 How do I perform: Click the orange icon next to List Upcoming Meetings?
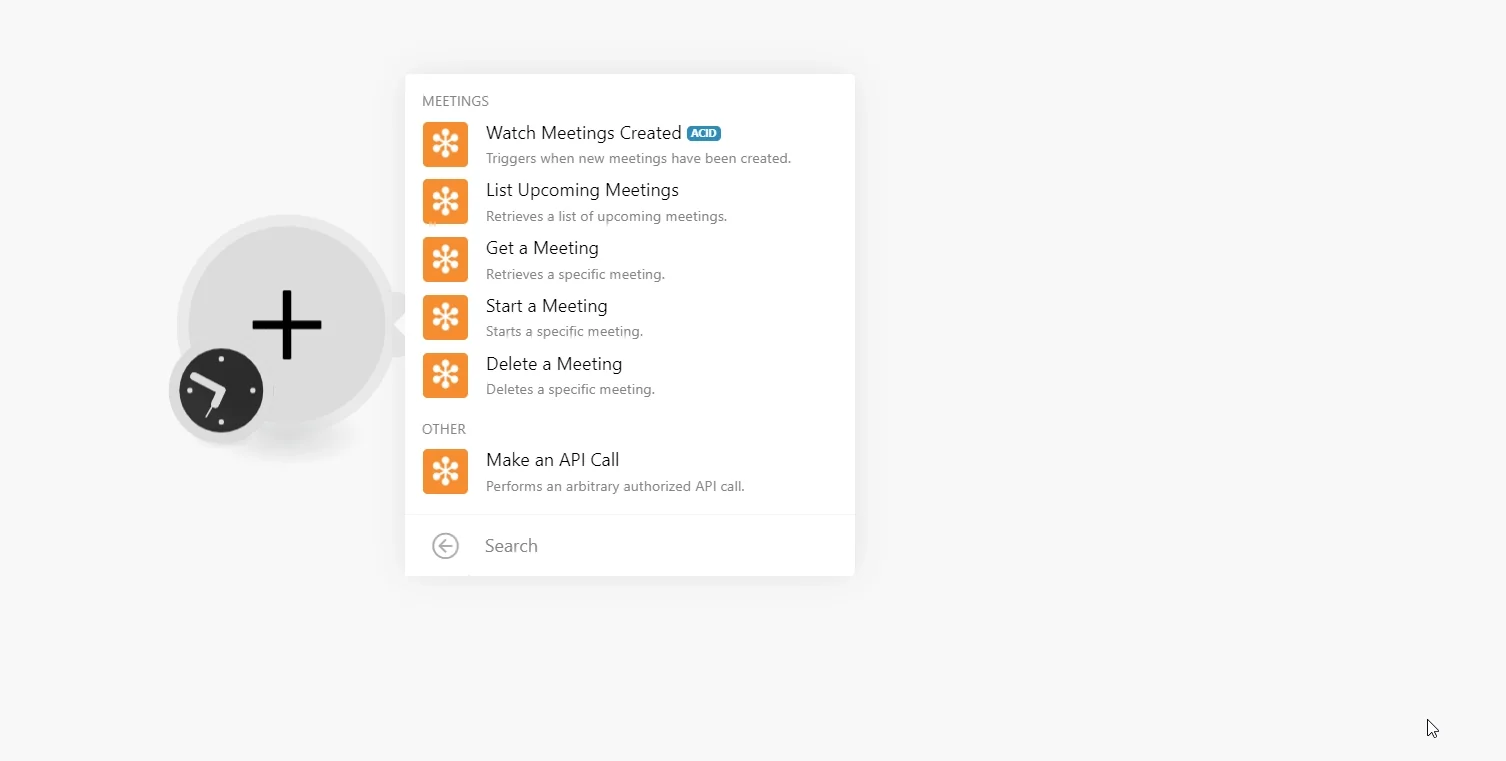[x=445, y=202]
